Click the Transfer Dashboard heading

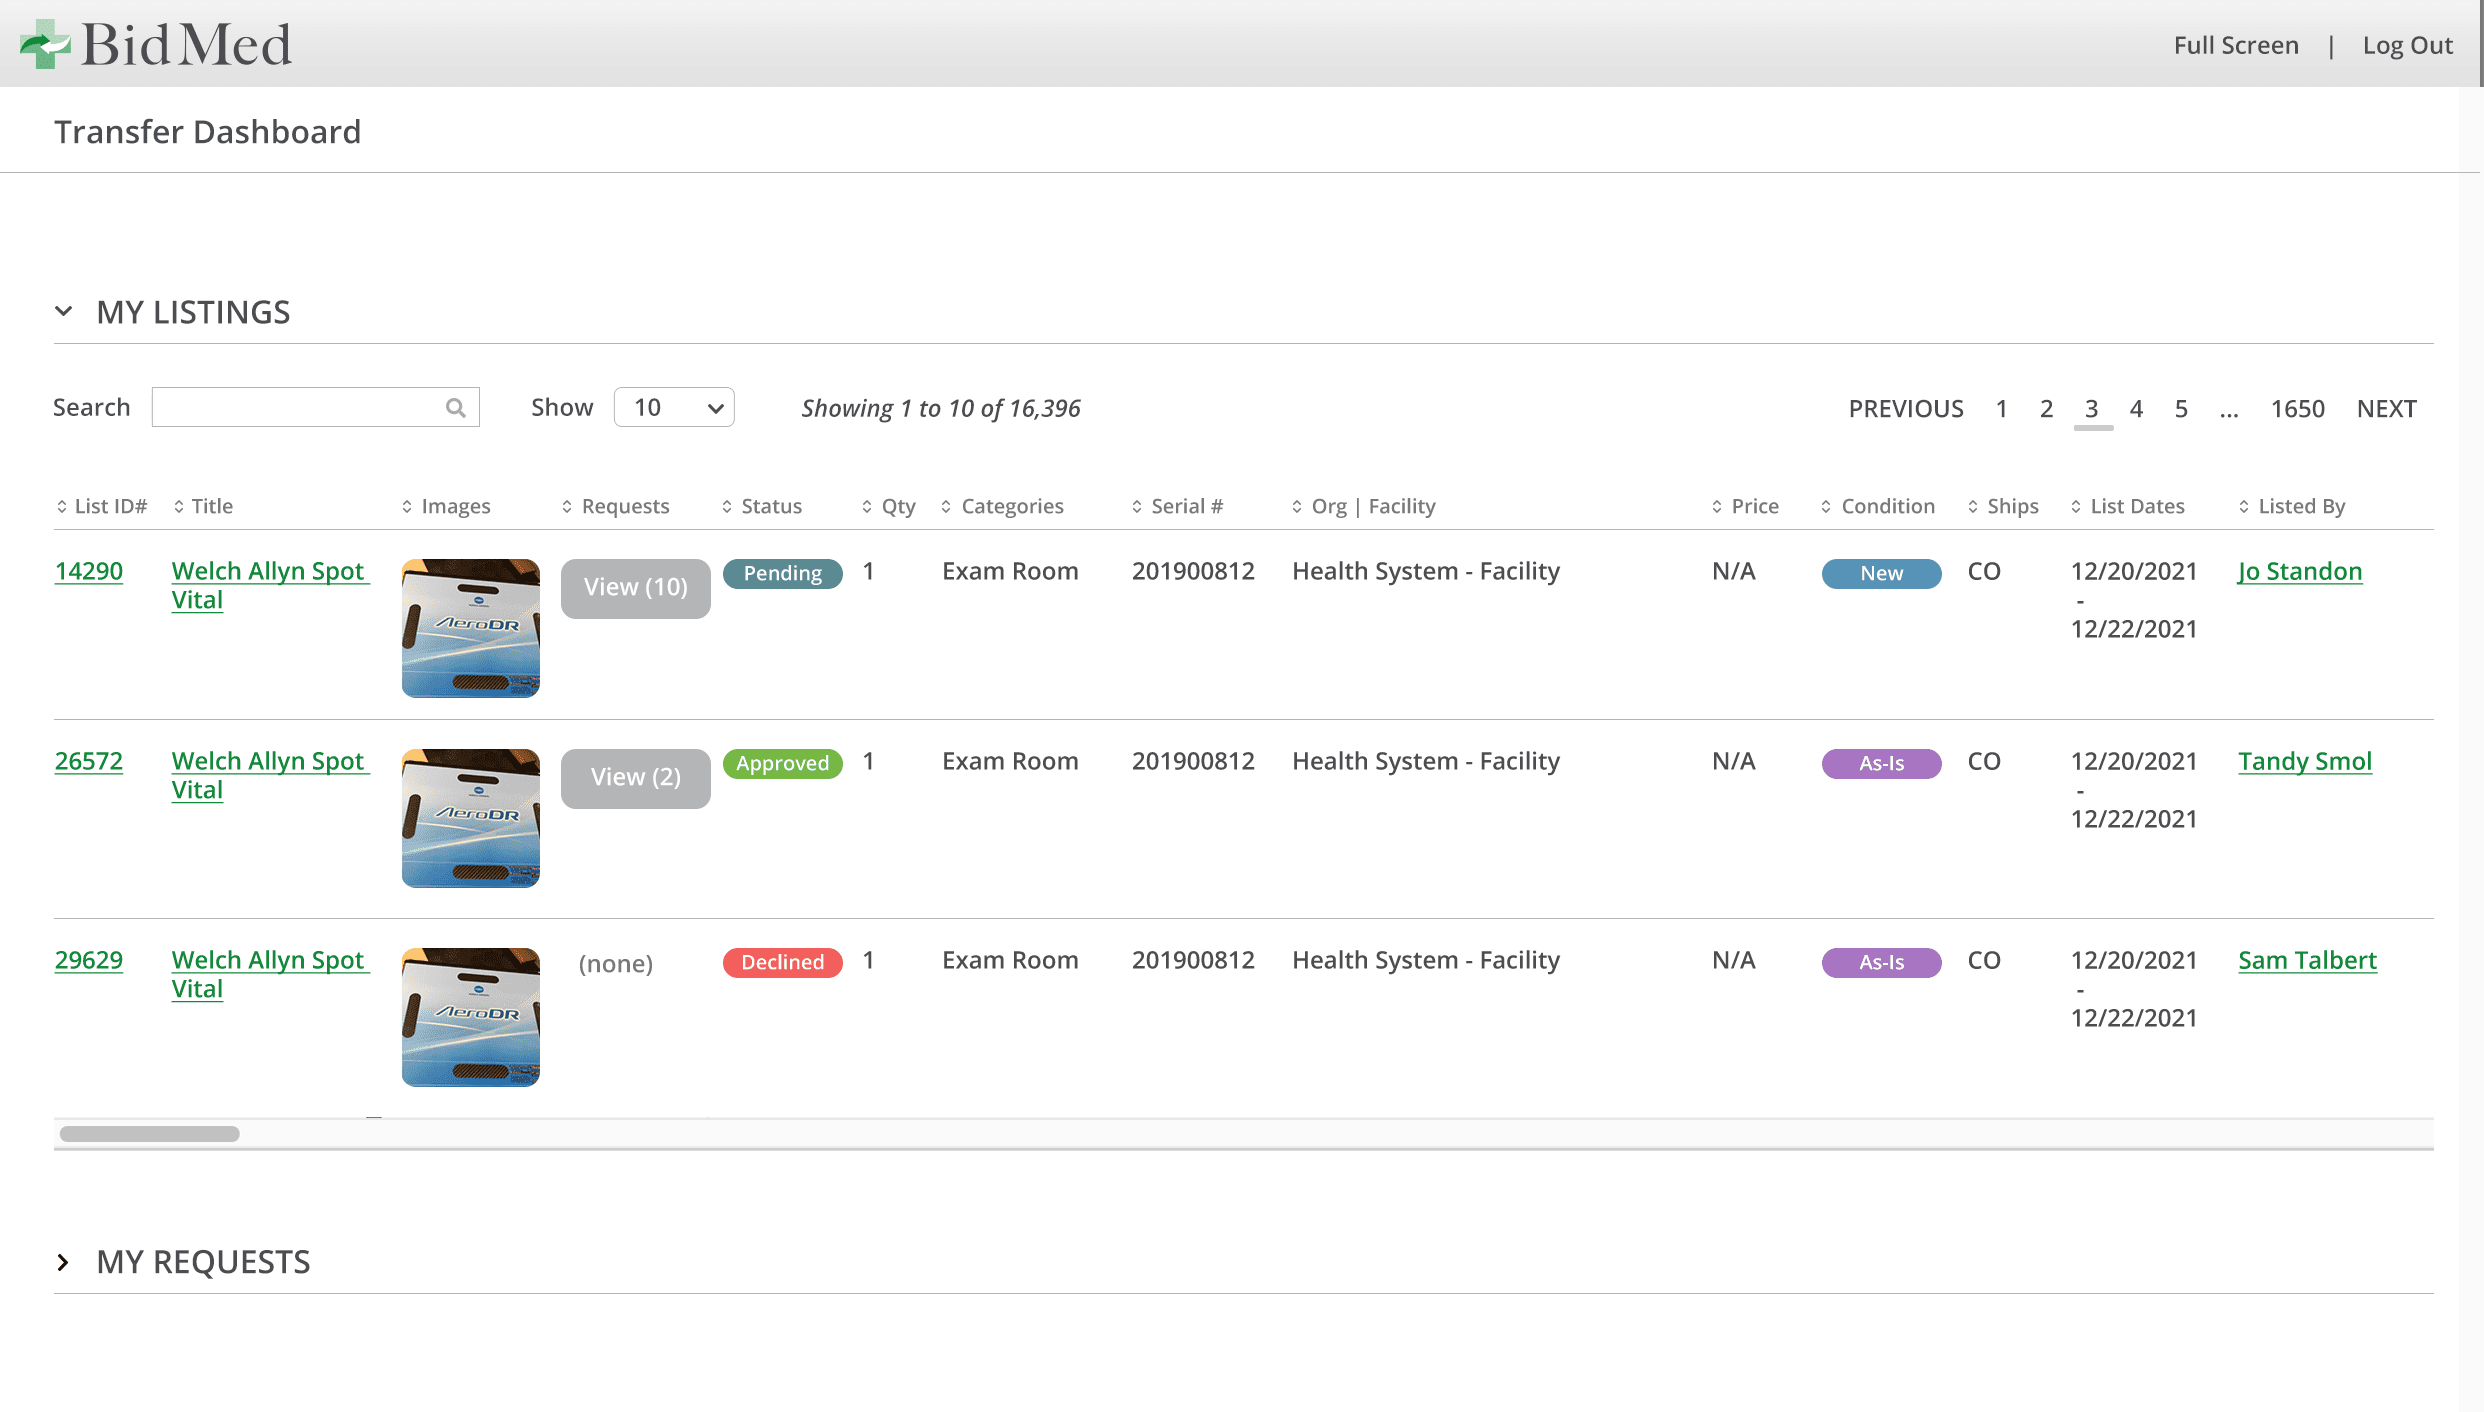pos(207,131)
